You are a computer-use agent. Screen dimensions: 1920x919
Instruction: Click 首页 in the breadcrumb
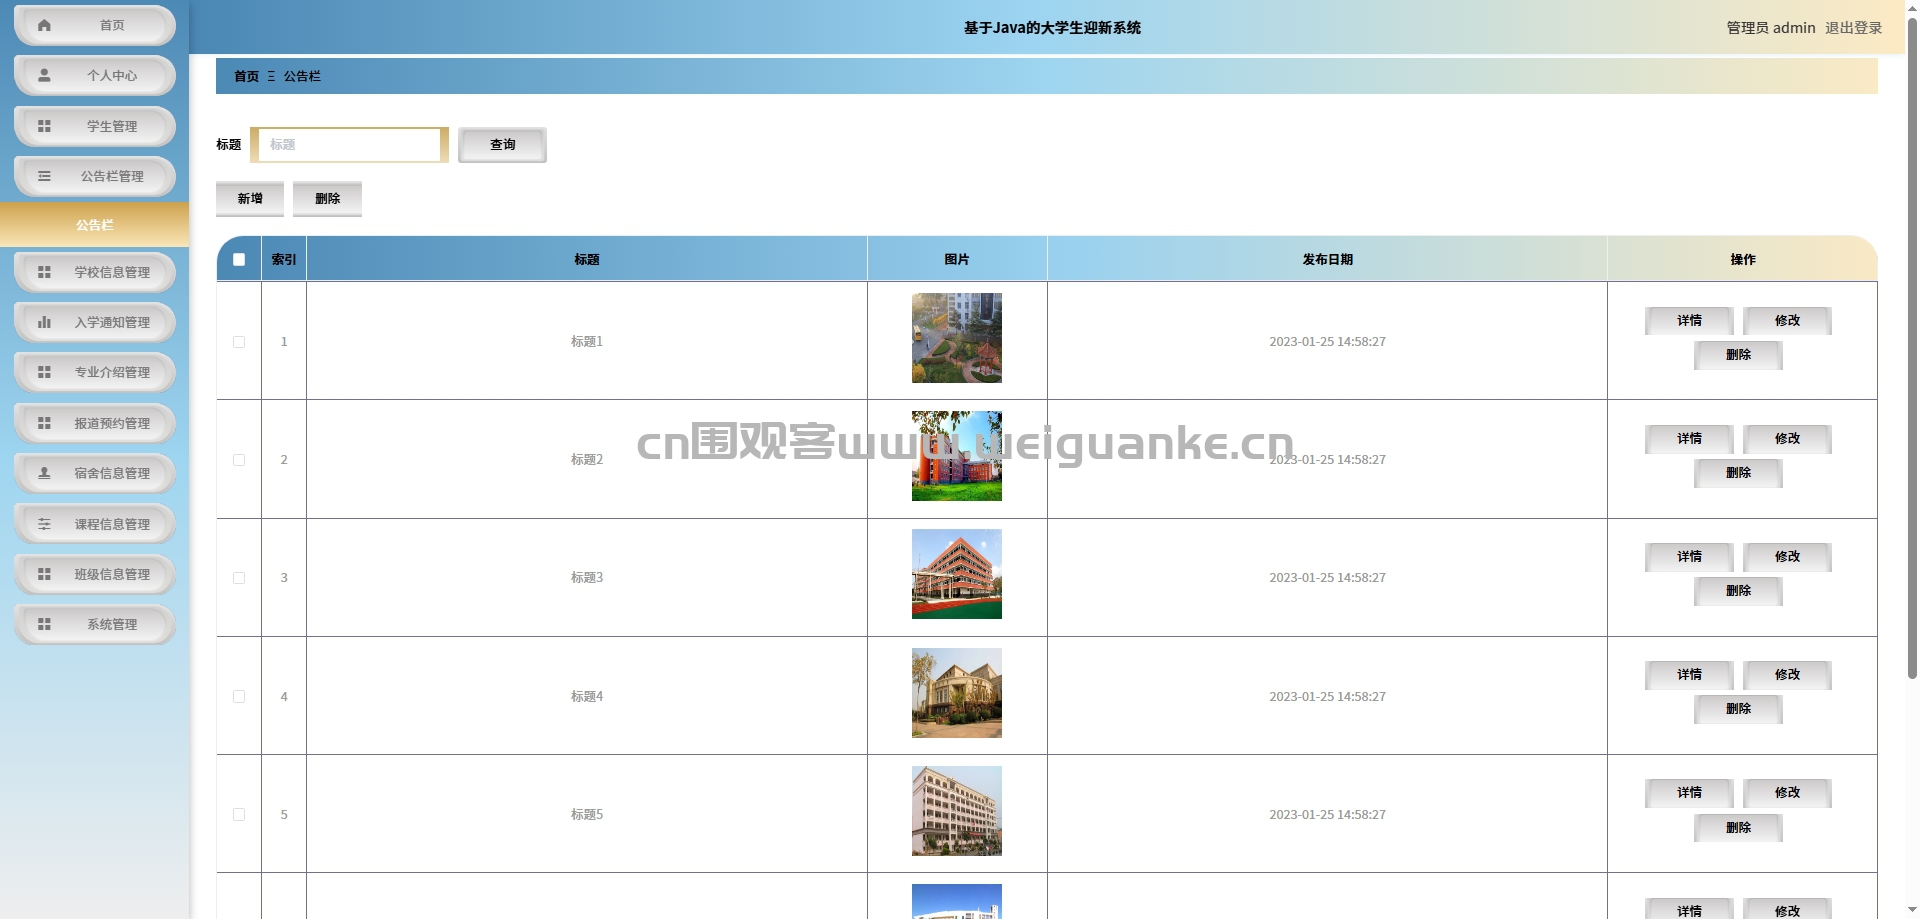tap(246, 76)
